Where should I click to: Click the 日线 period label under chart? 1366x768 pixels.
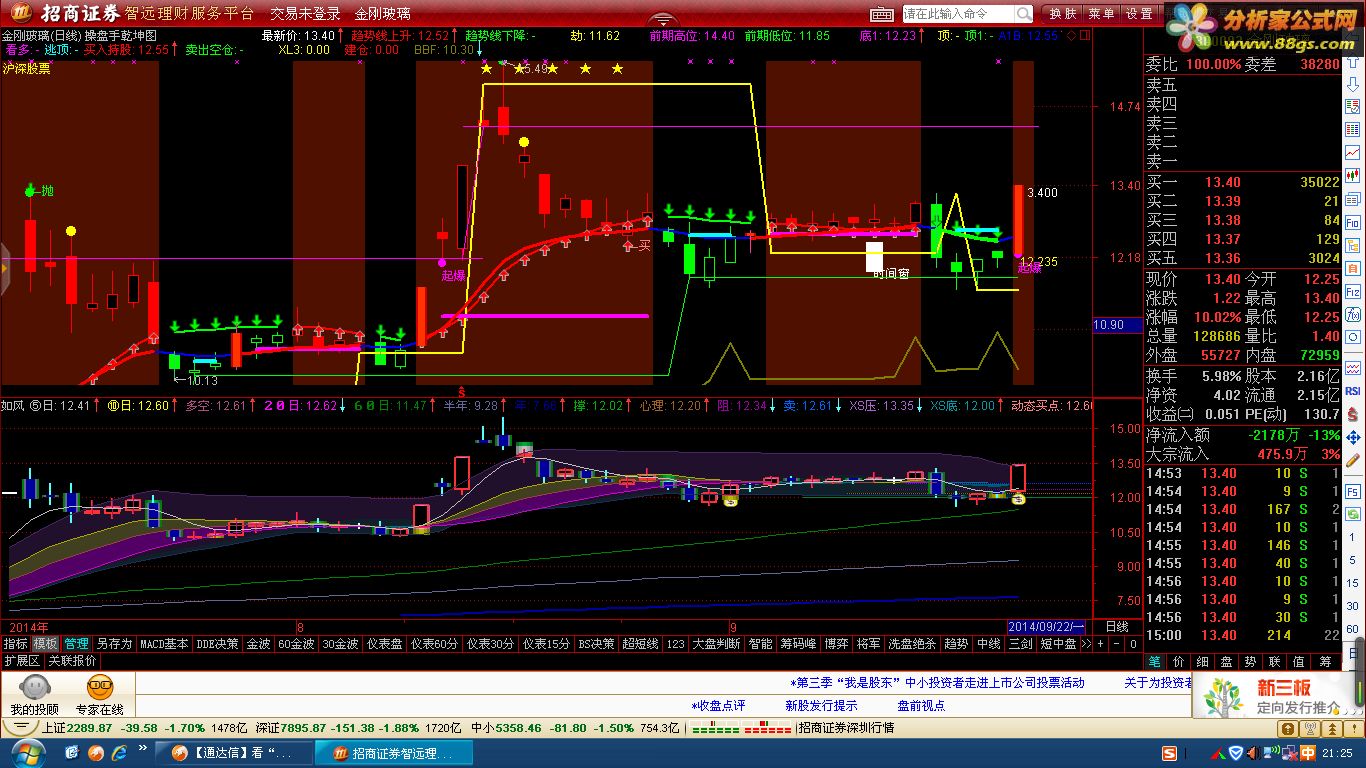tap(1117, 626)
